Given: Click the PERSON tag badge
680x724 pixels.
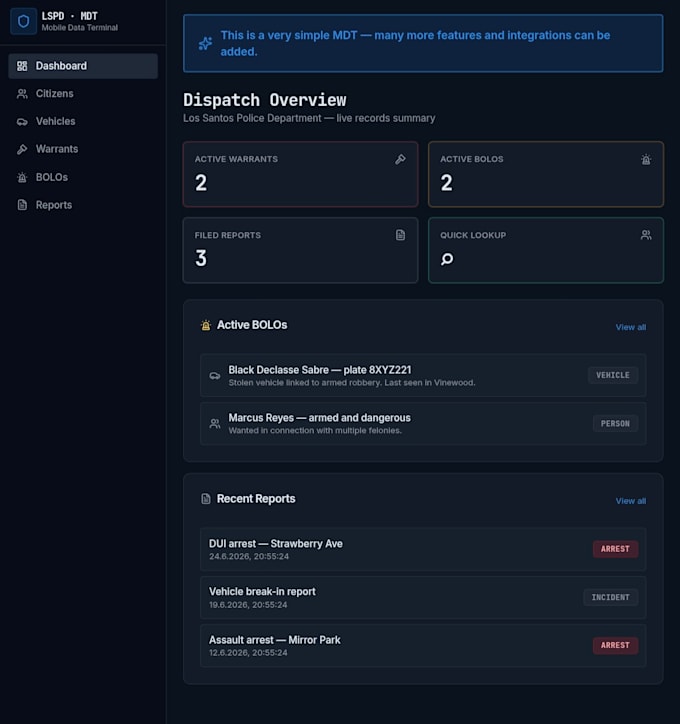Looking at the screenshot, I should [x=615, y=423].
